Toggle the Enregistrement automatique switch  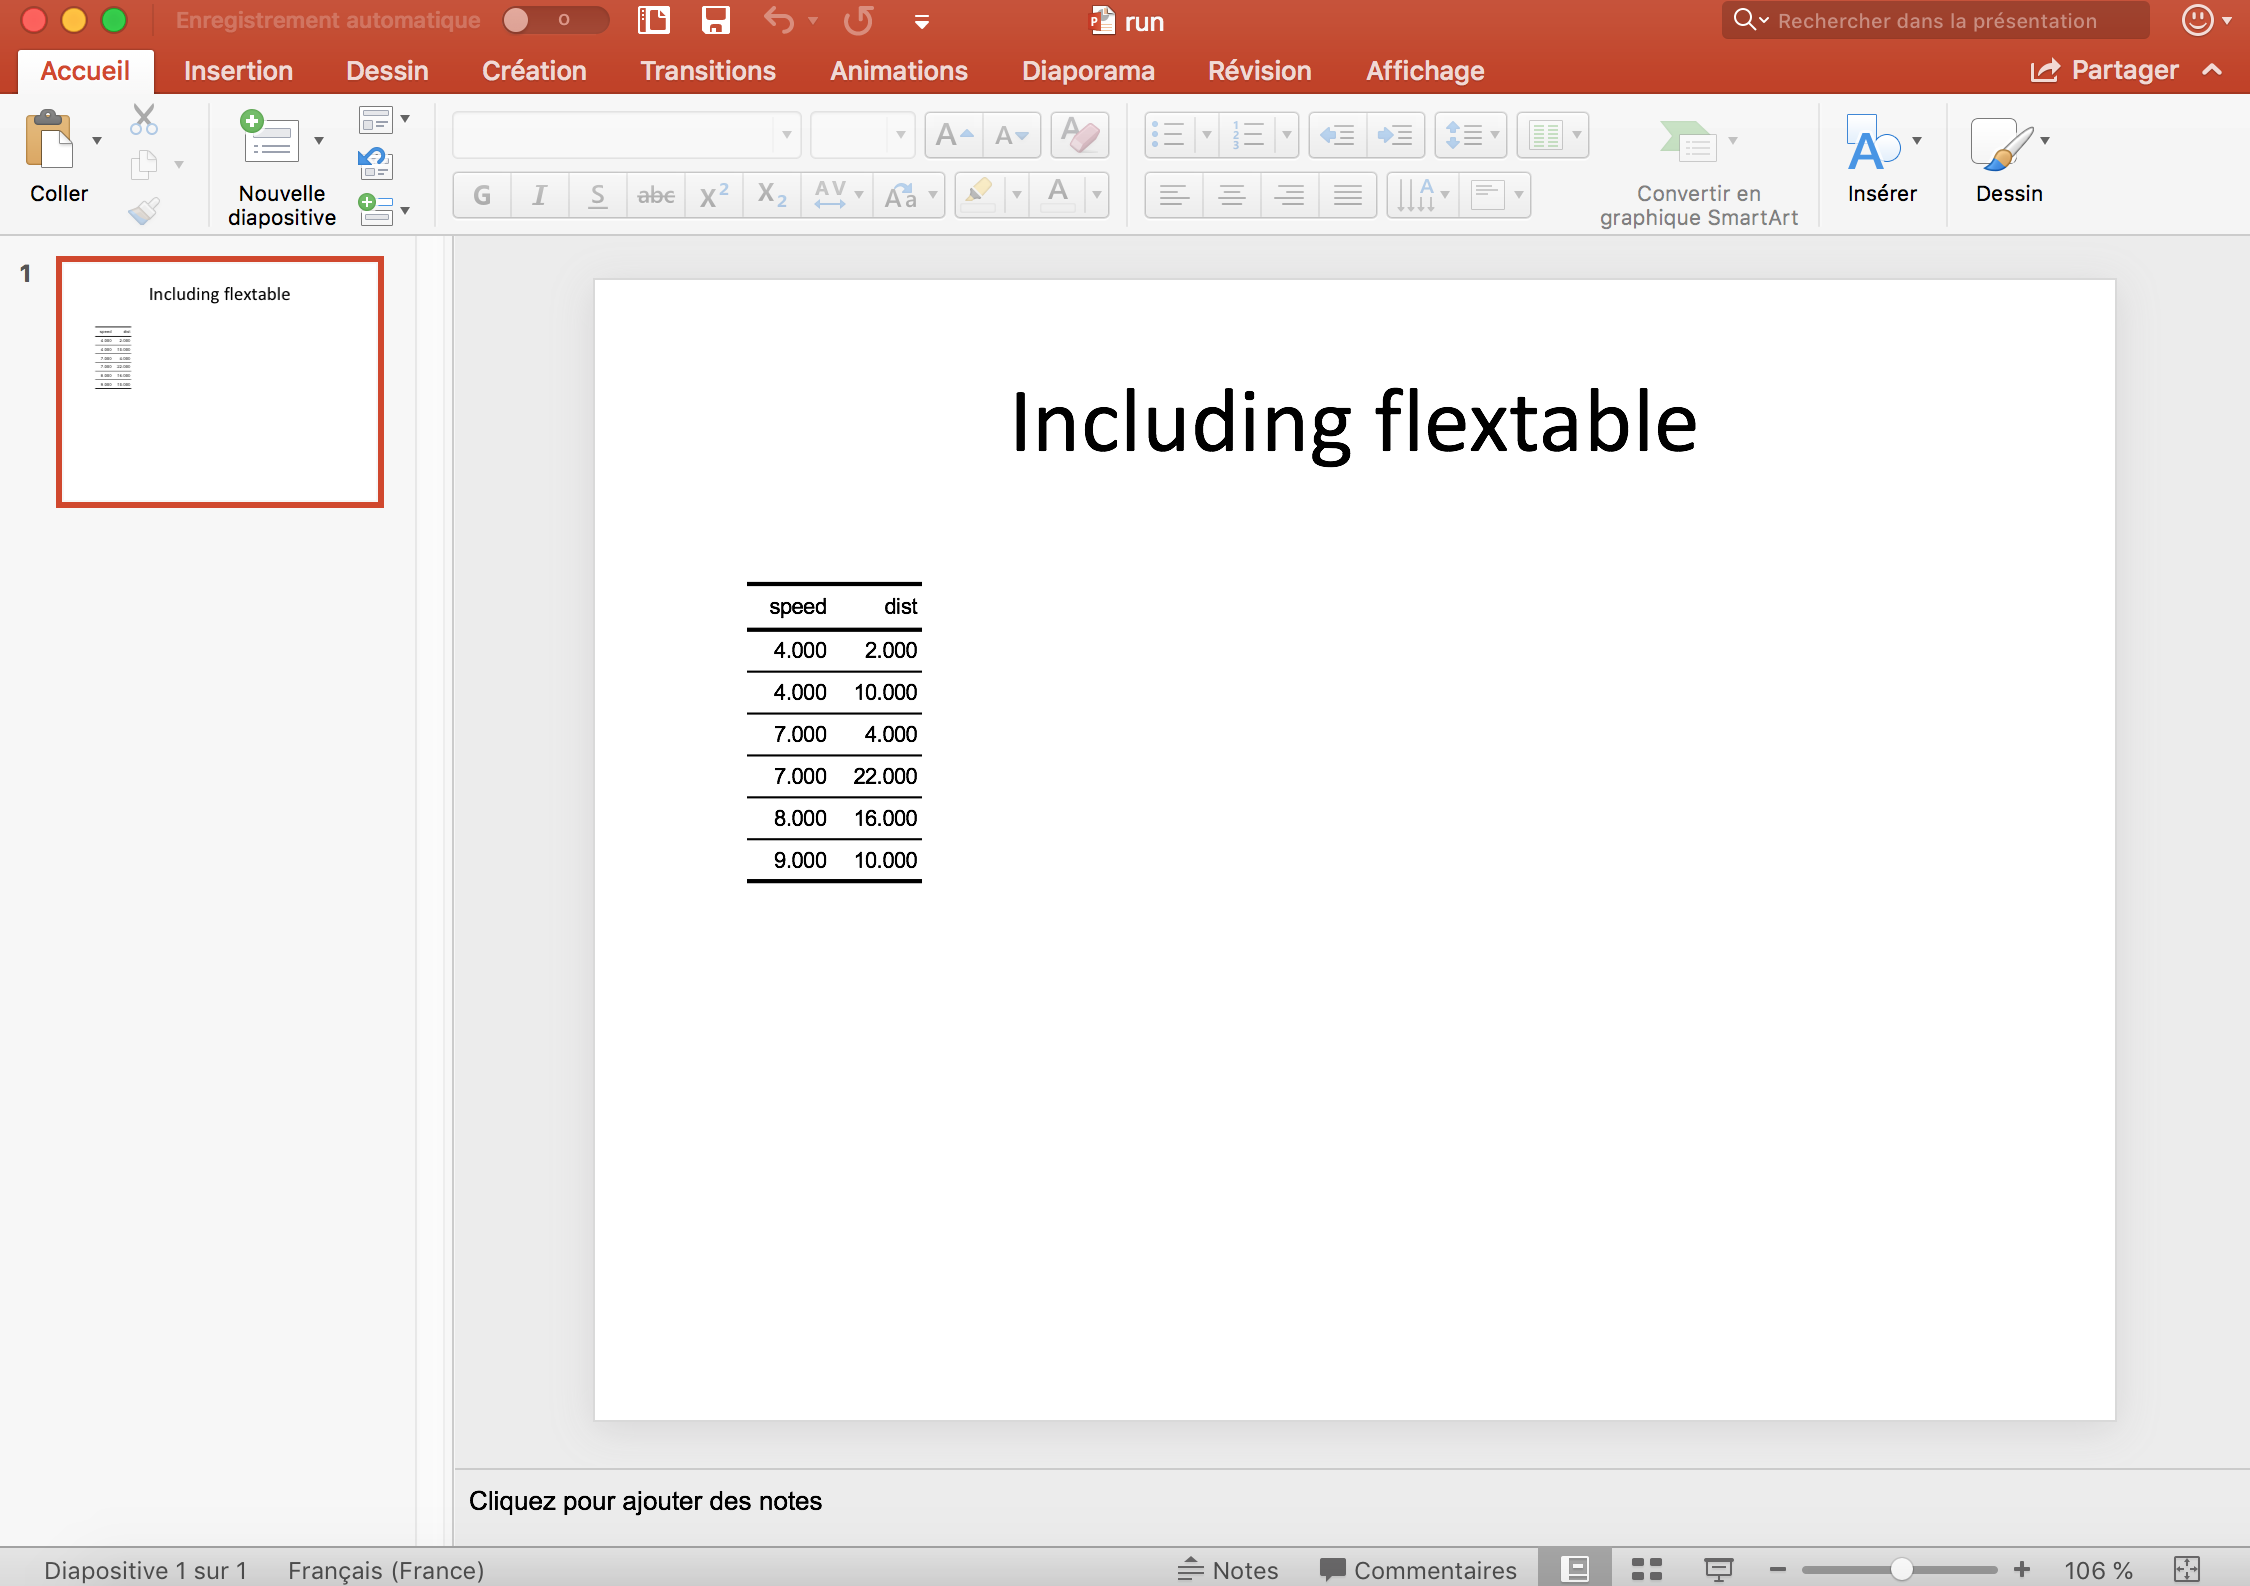[x=553, y=19]
